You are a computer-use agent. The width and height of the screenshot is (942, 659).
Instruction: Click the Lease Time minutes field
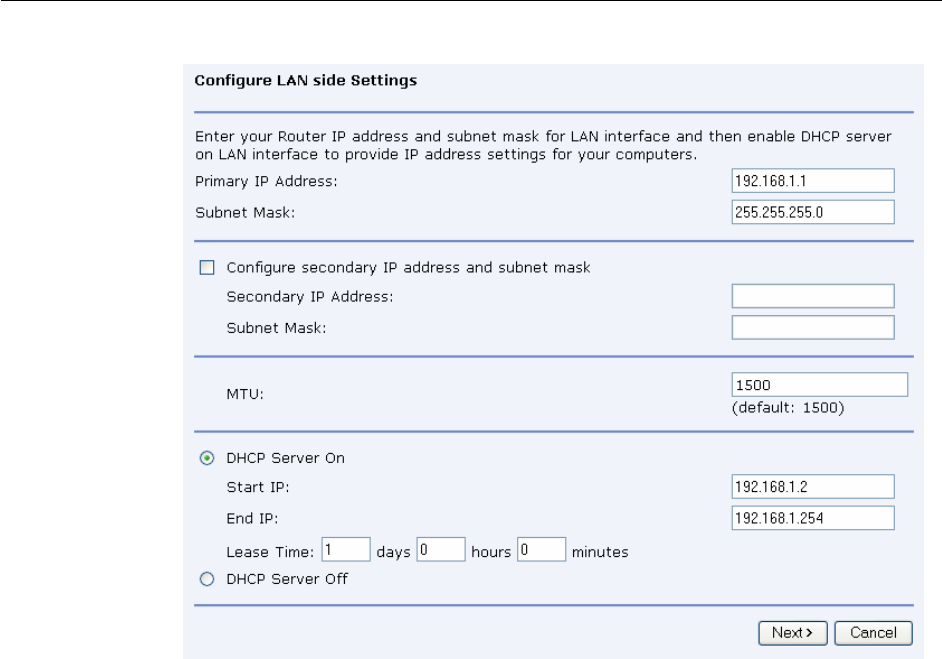click(x=541, y=550)
